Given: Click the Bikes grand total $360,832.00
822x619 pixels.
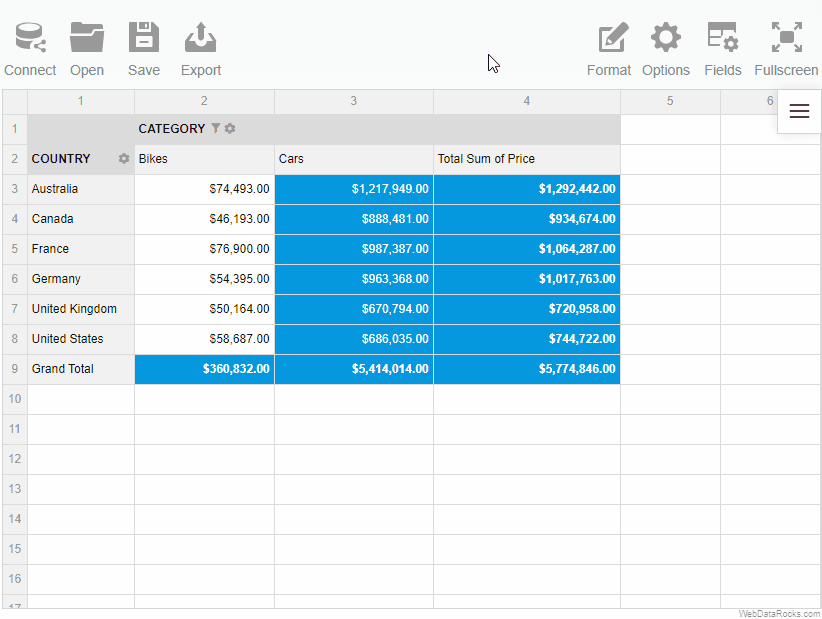Looking at the screenshot, I should tap(204, 369).
